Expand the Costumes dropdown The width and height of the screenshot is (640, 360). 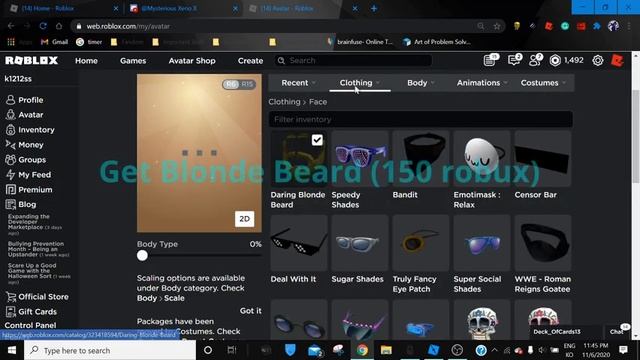[x=543, y=83]
